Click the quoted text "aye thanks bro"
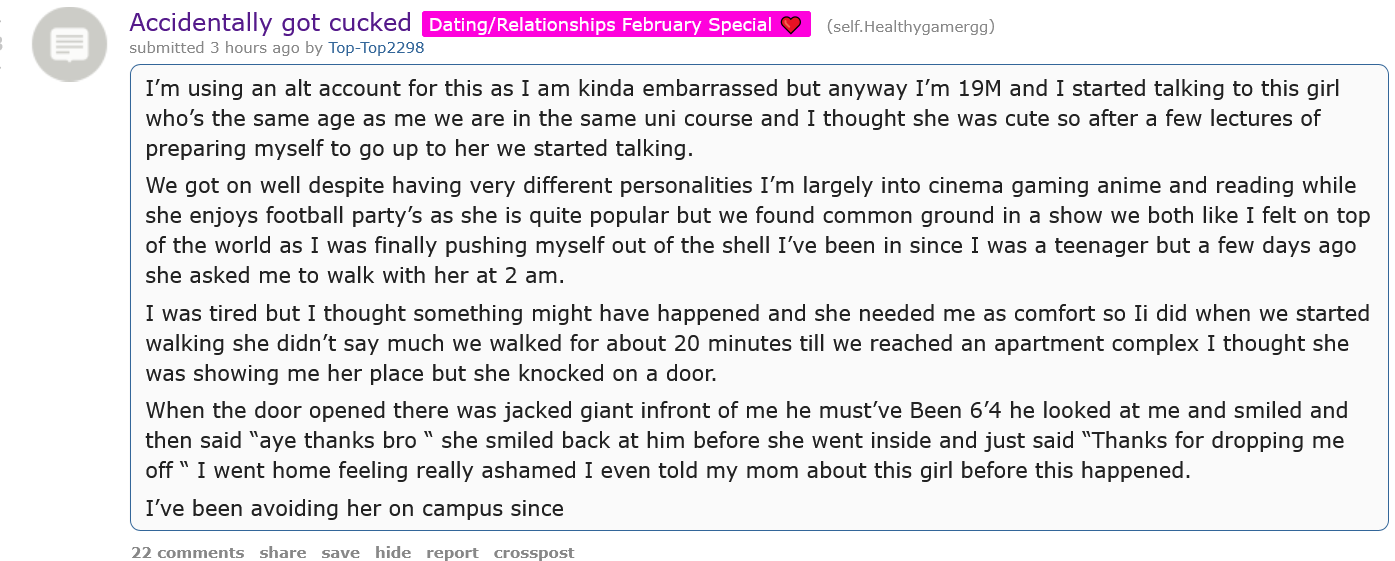1395x561 pixels. (x=330, y=441)
